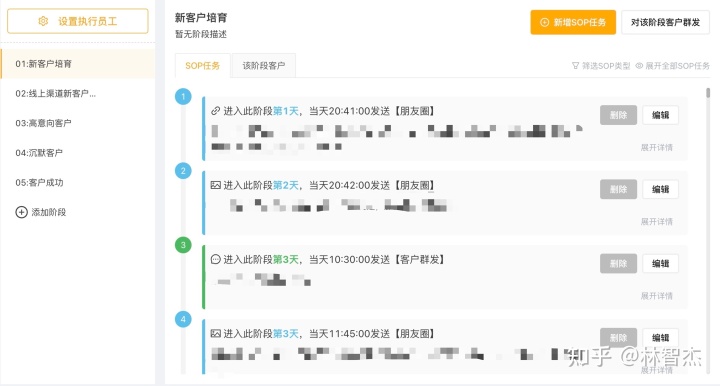The width and height of the screenshot is (720, 386).
Task: Click the image icon on task 2
Action: [x=215, y=185]
